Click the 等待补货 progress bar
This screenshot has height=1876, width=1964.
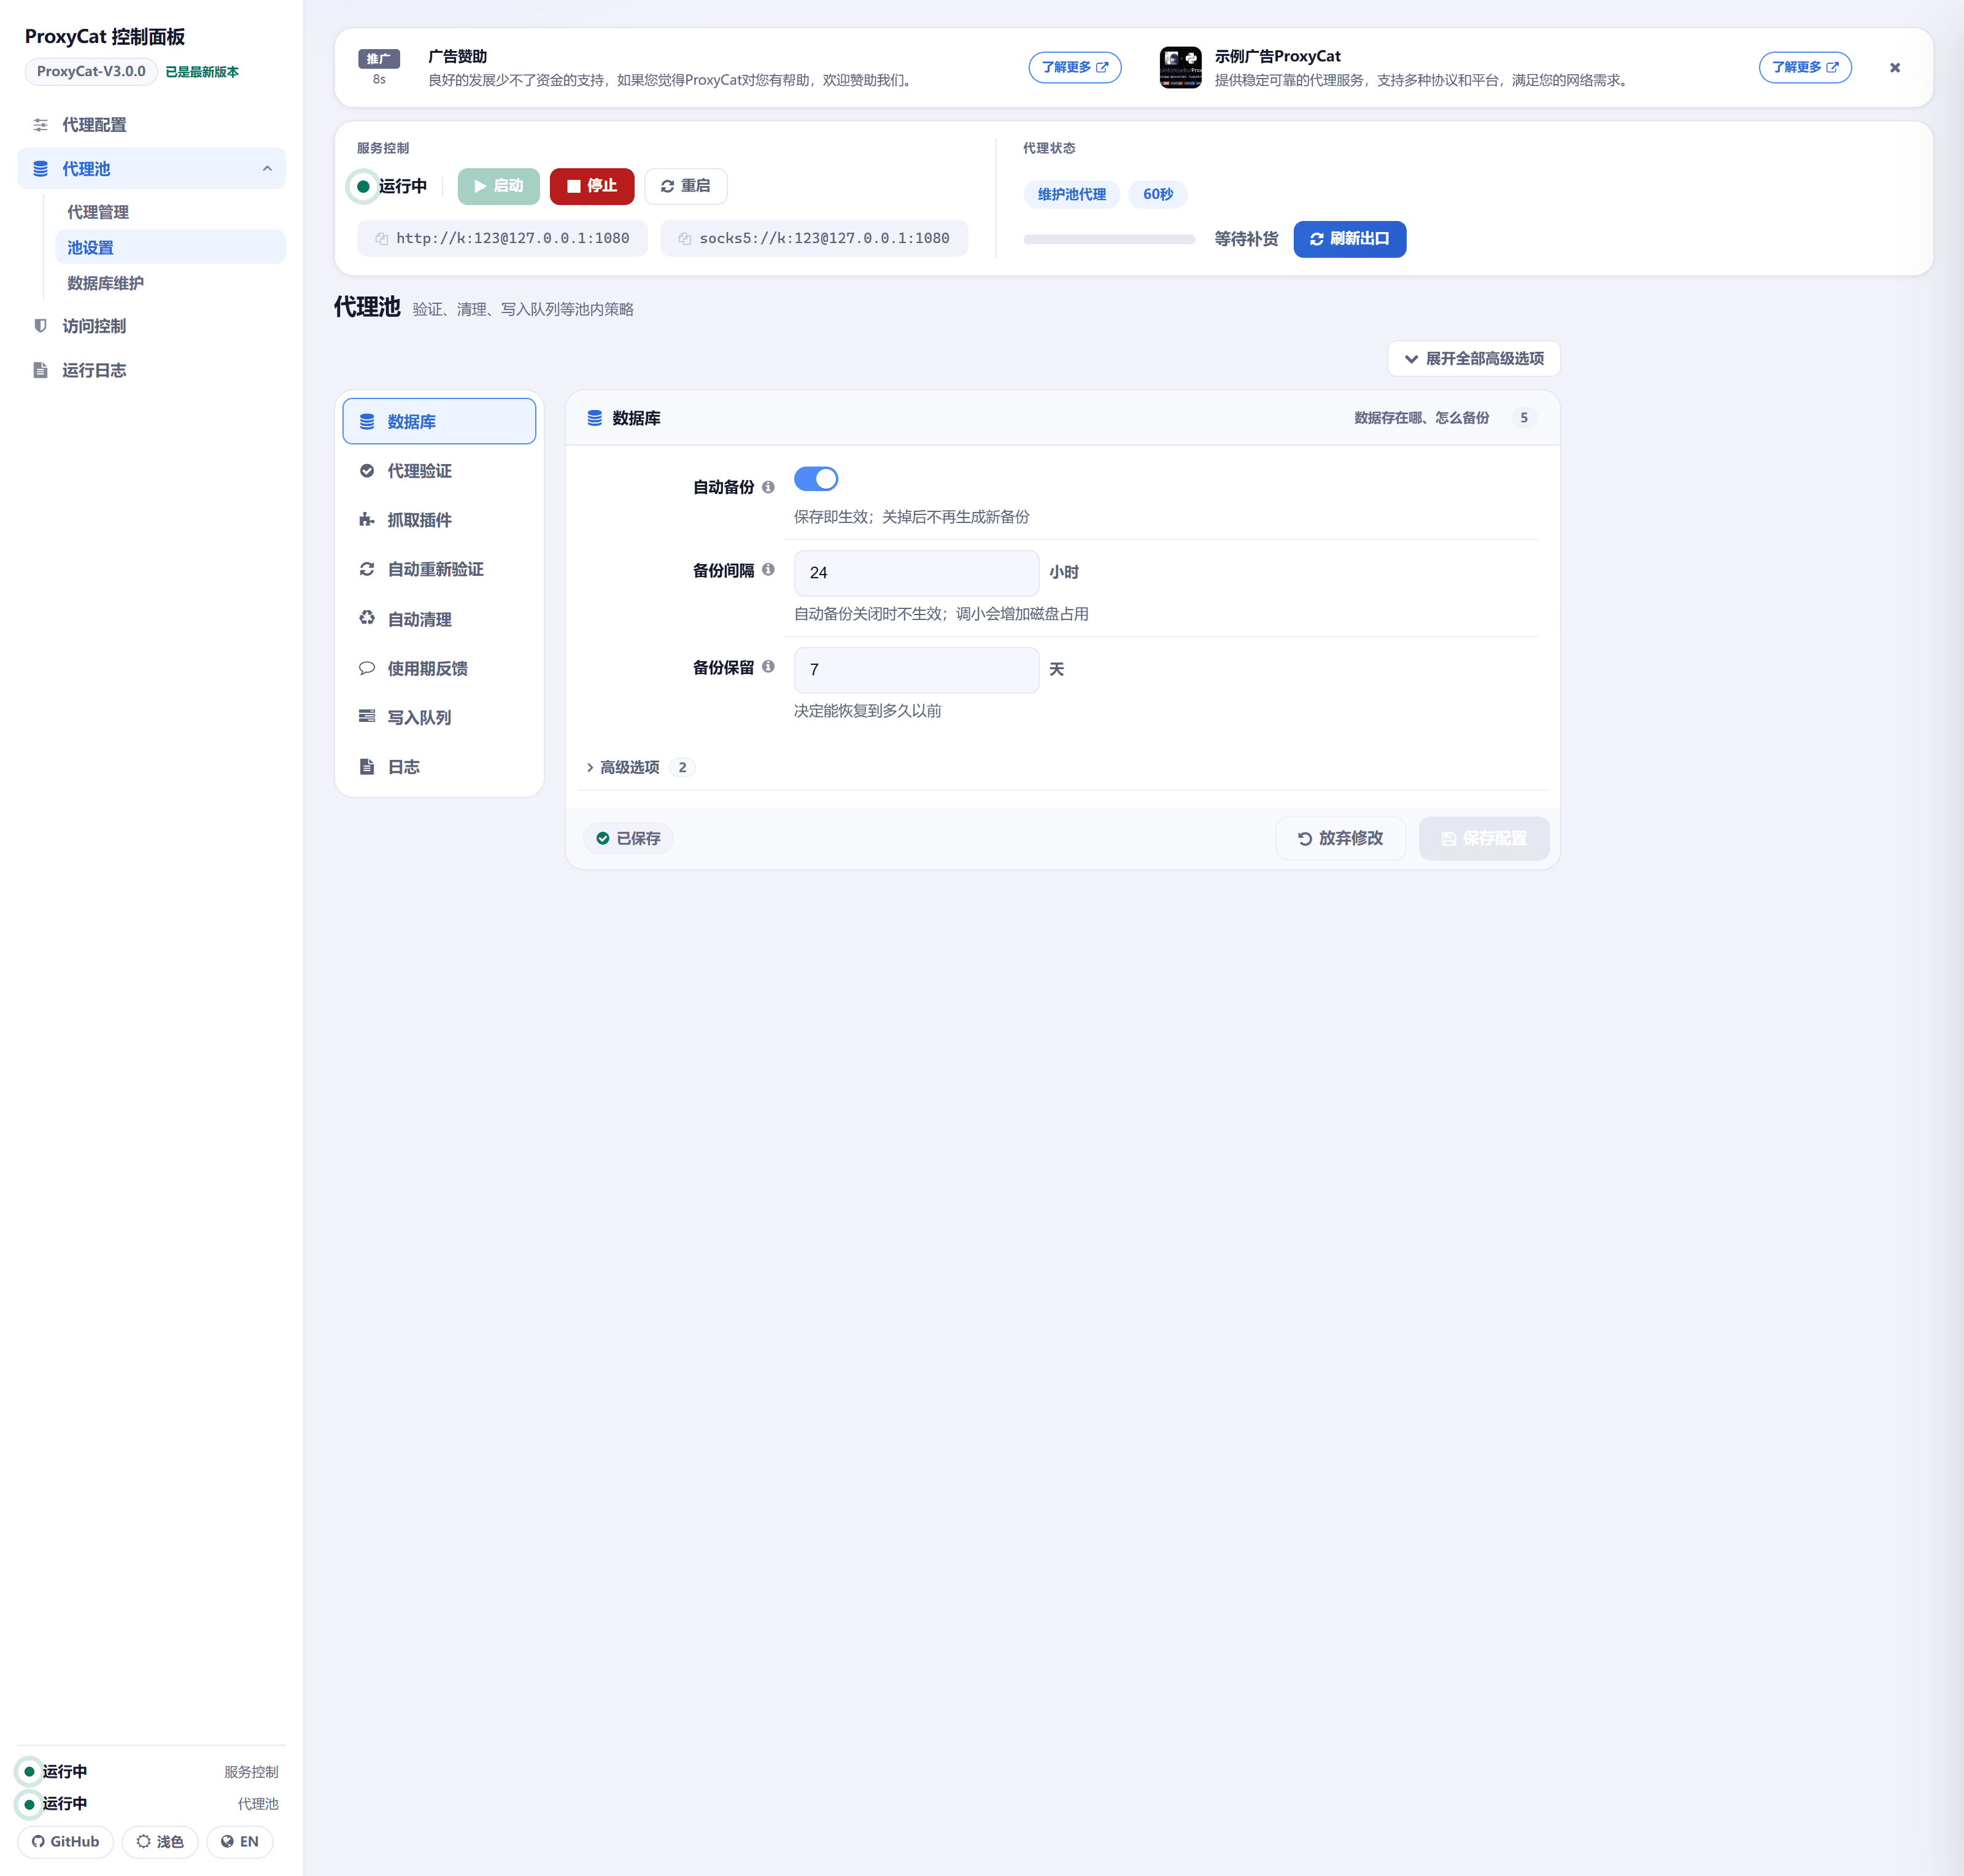point(1109,239)
